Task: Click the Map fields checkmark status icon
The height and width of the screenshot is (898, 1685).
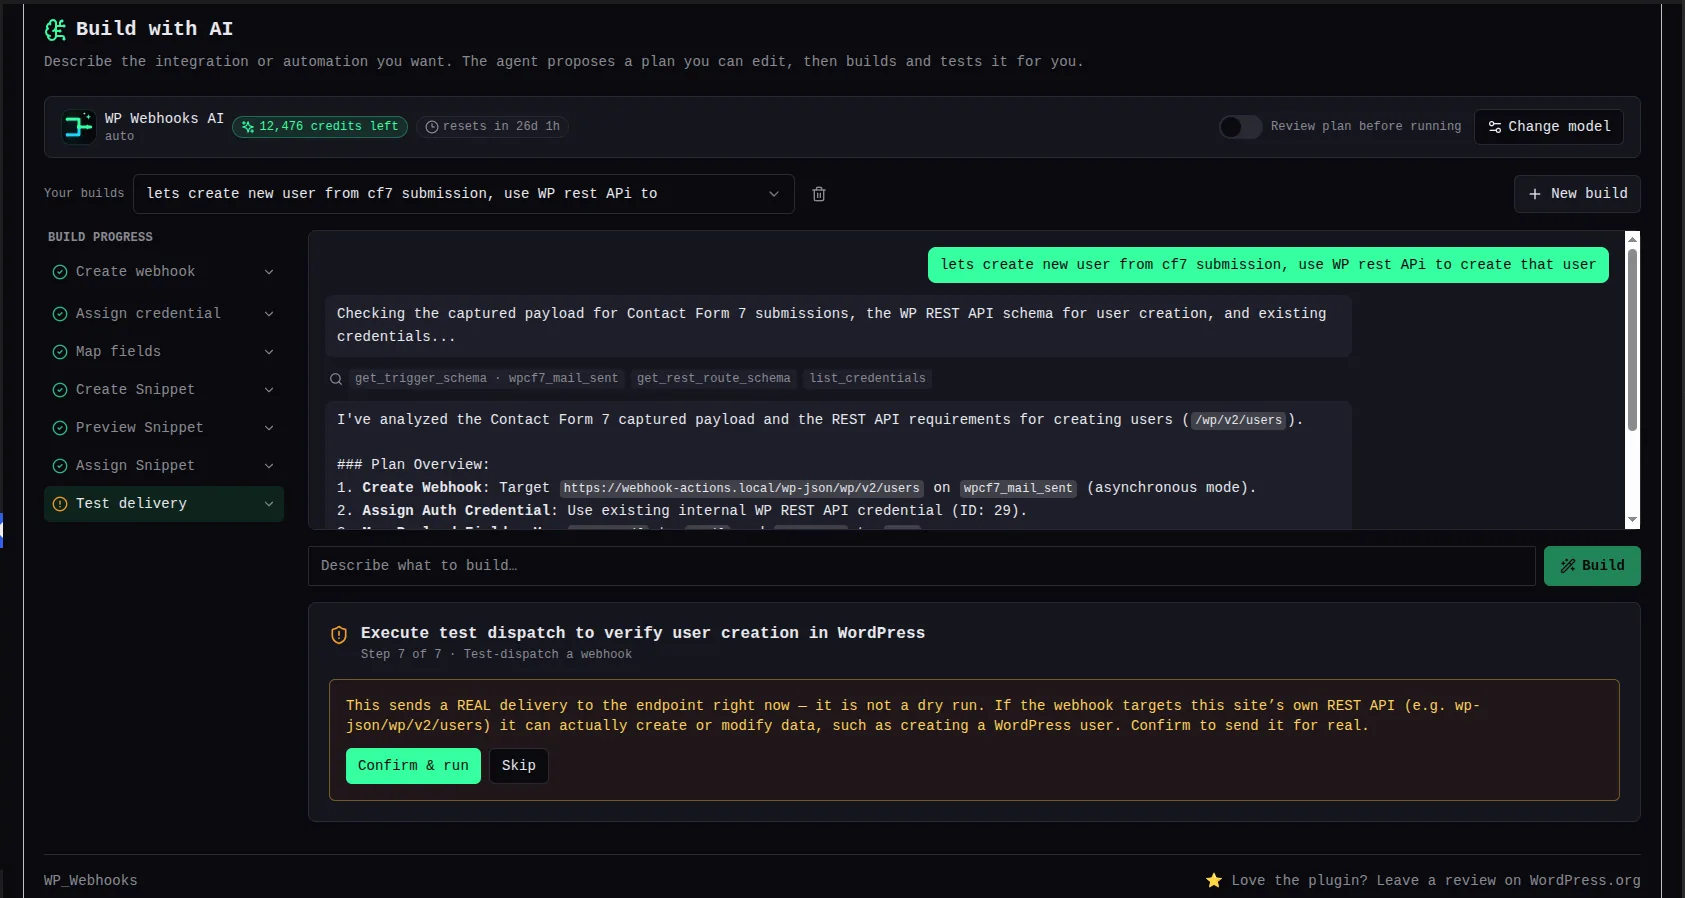Action: click(x=60, y=352)
